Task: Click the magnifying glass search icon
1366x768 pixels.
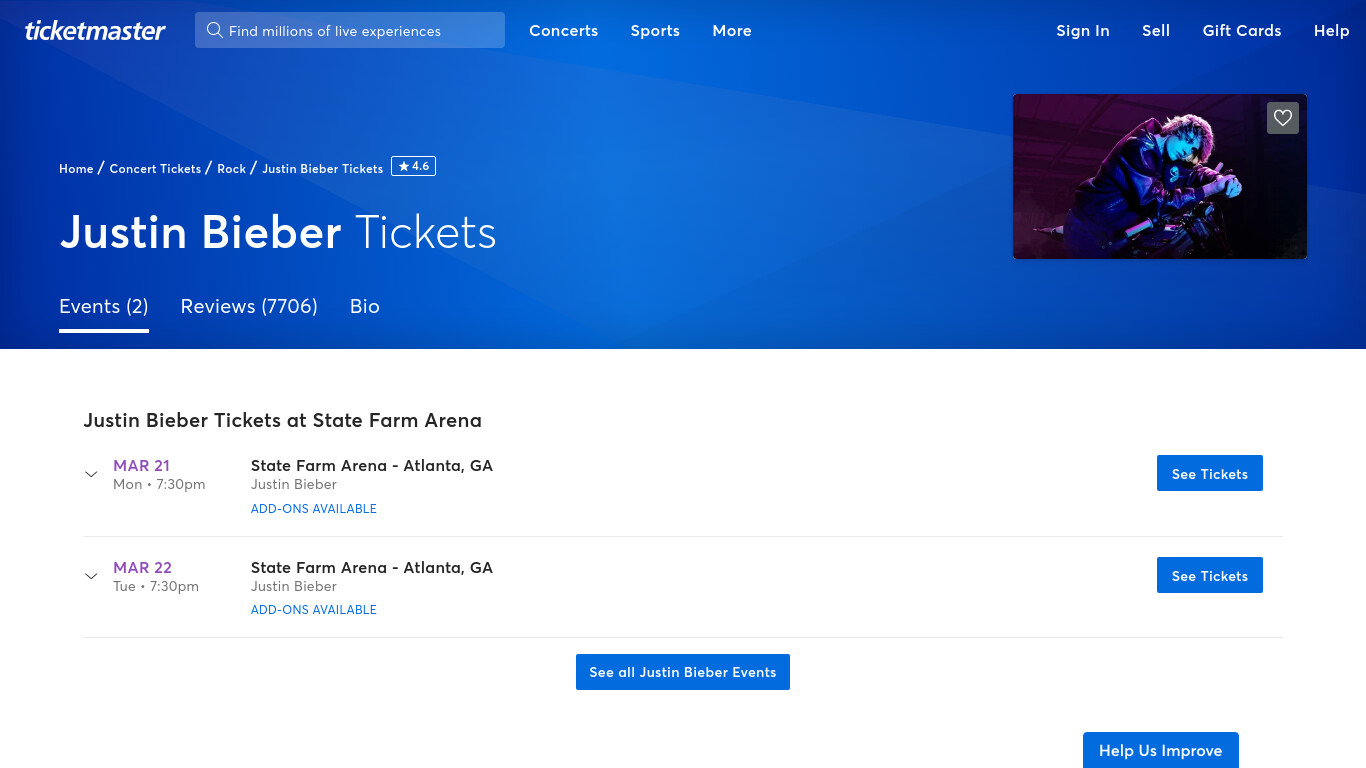Action: (214, 30)
